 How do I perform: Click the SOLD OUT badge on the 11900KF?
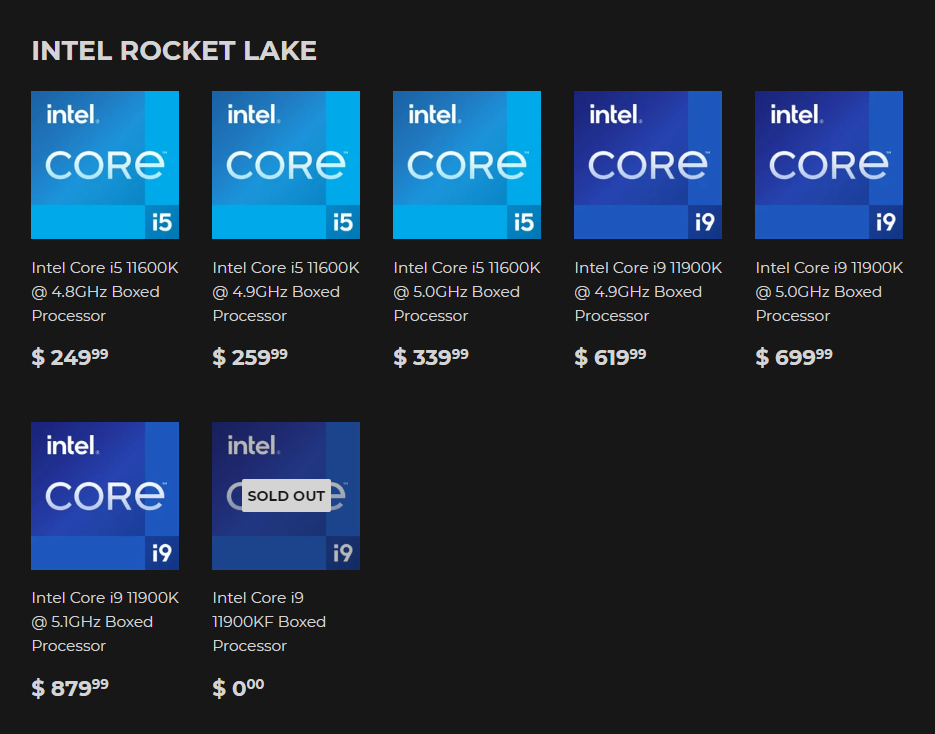click(x=286, y=496)
